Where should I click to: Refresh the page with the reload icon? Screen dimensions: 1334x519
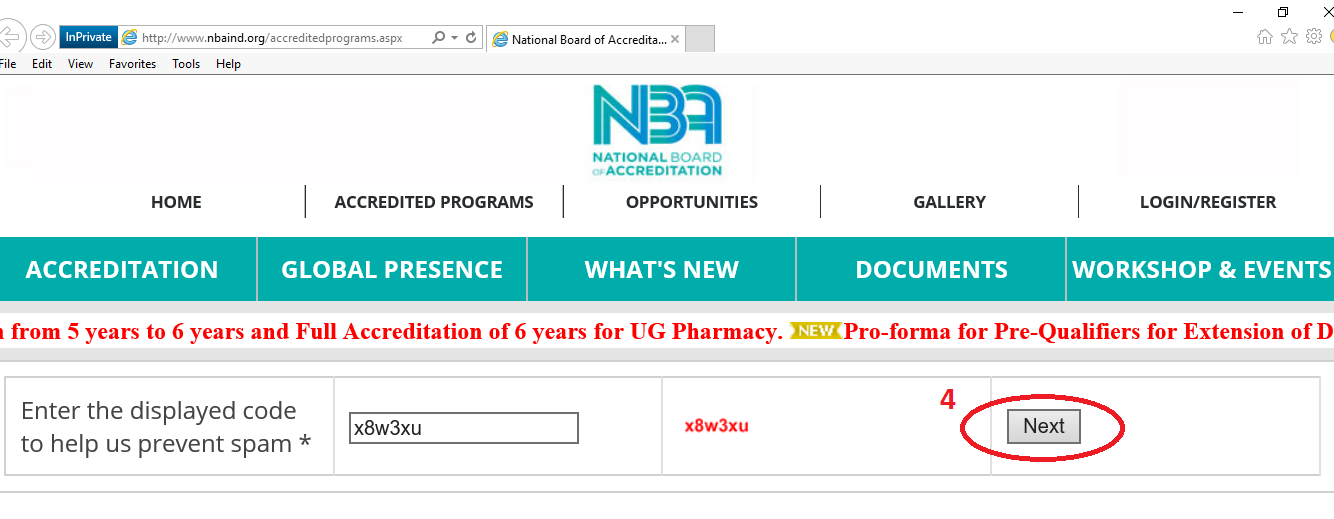click(471, 38)
